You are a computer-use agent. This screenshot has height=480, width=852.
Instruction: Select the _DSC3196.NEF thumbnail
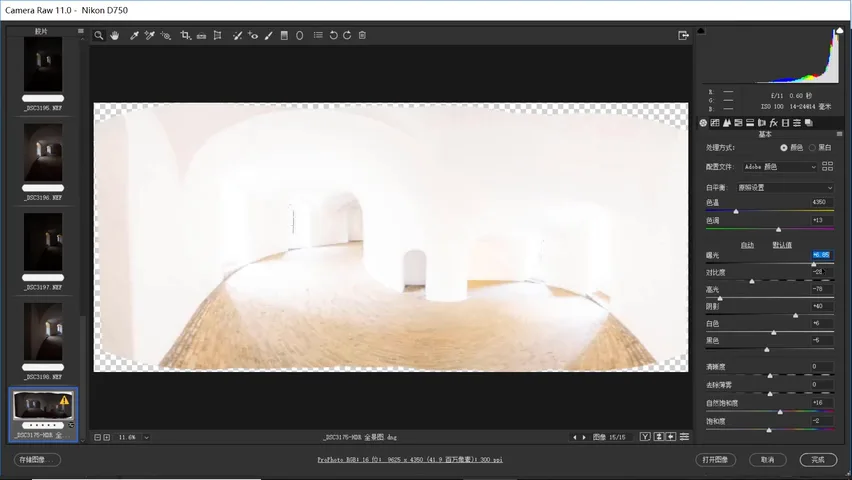coord(43,153)
